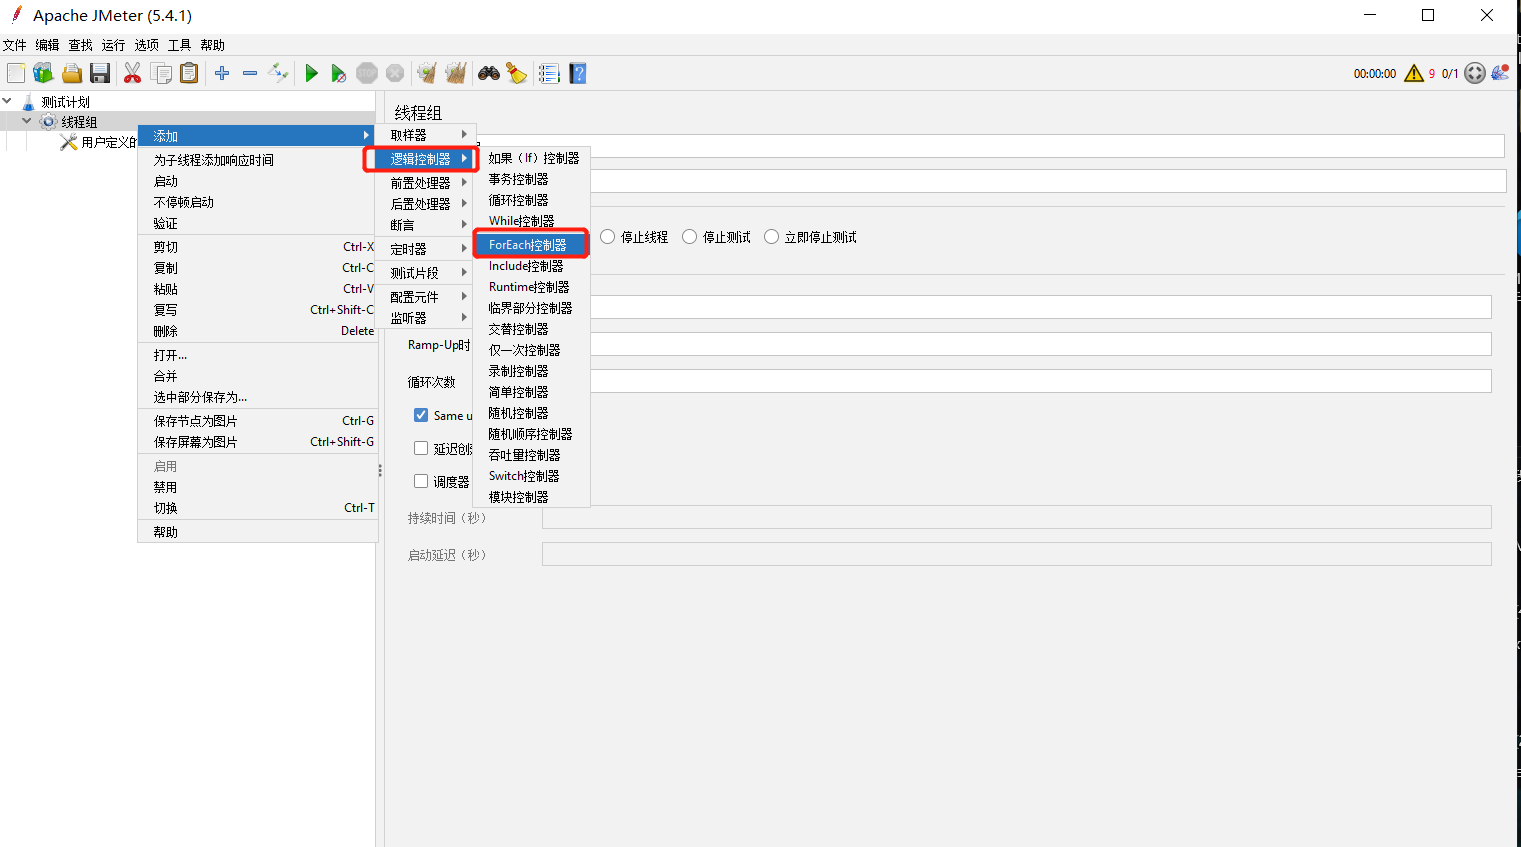Open Search with binoculars icon
The height and width of the screenshot is (847, 1521).
point(488,73)
